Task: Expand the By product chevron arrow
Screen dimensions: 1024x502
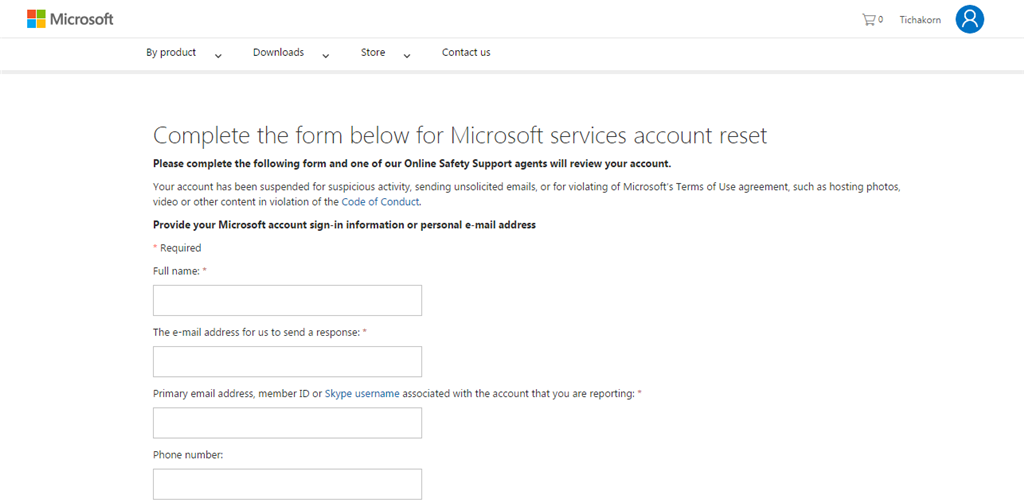Action: (218, 55)
